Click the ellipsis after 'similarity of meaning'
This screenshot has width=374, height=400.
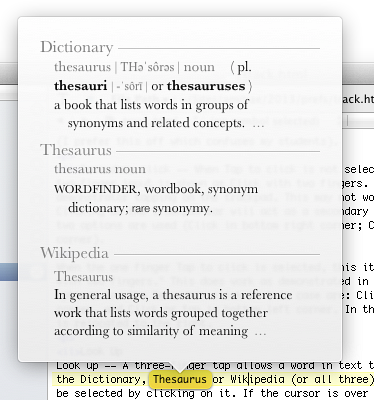click(260, 333)
